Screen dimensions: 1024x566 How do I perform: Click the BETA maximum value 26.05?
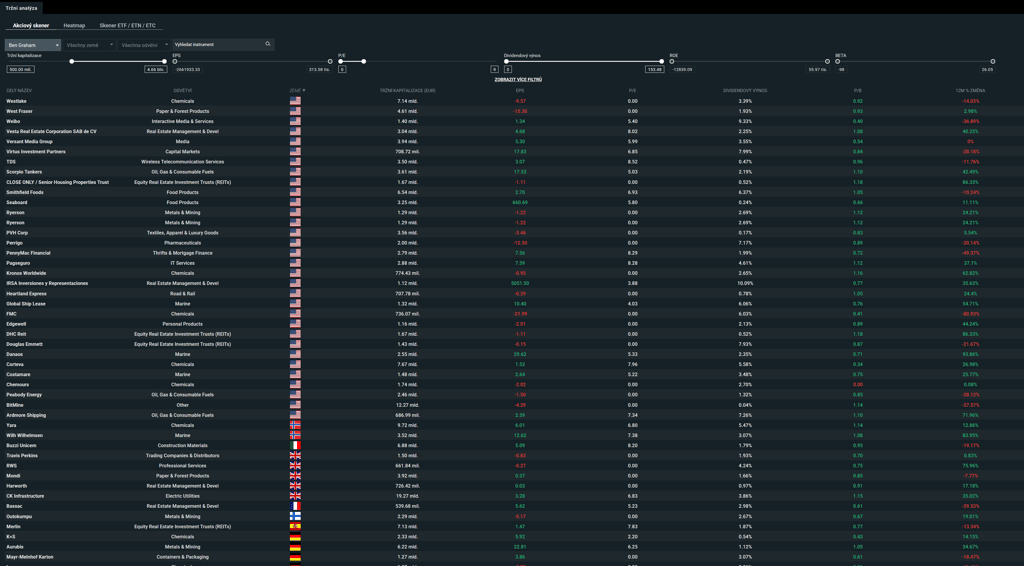click(x=987, y=69)
